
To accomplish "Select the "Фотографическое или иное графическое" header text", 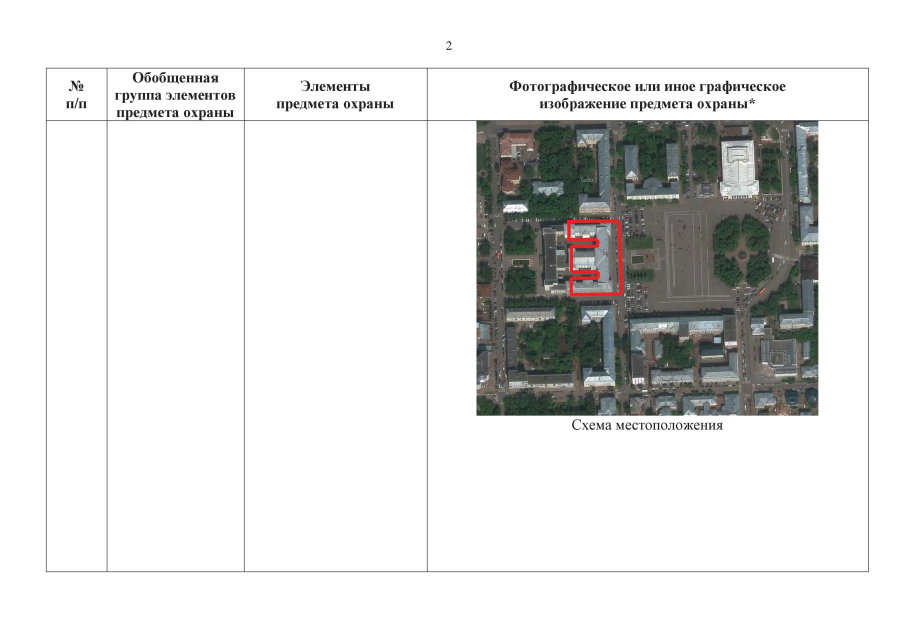I will tap(647, 87).
